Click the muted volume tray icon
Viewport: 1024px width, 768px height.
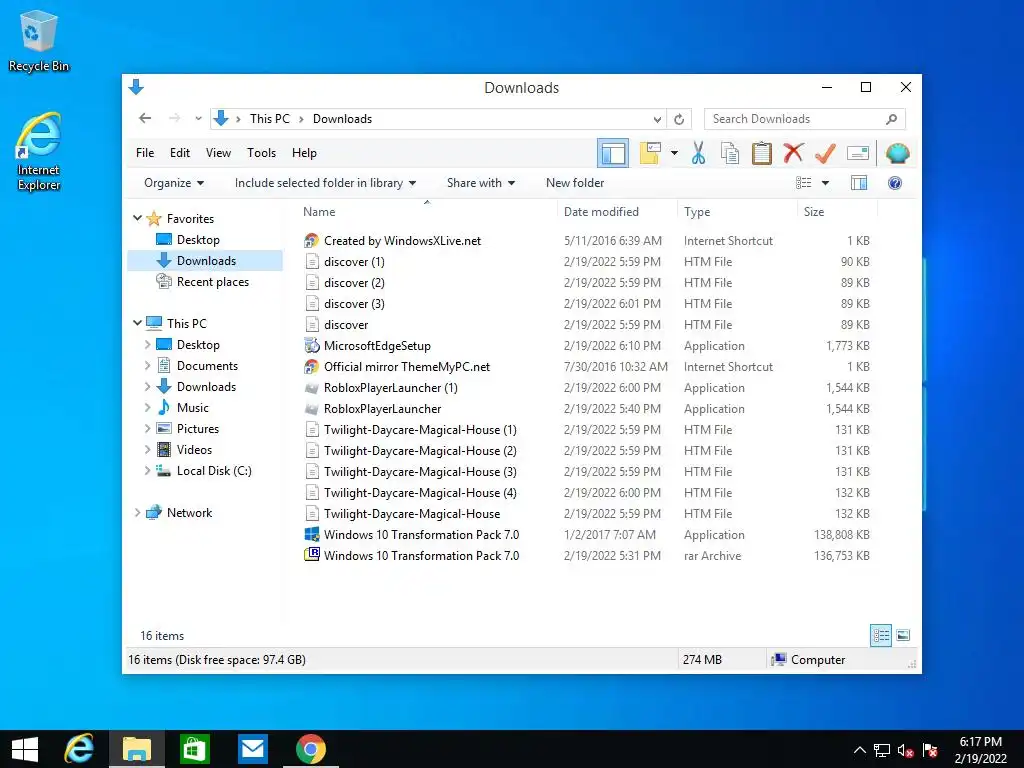click(x=905, y=750)
